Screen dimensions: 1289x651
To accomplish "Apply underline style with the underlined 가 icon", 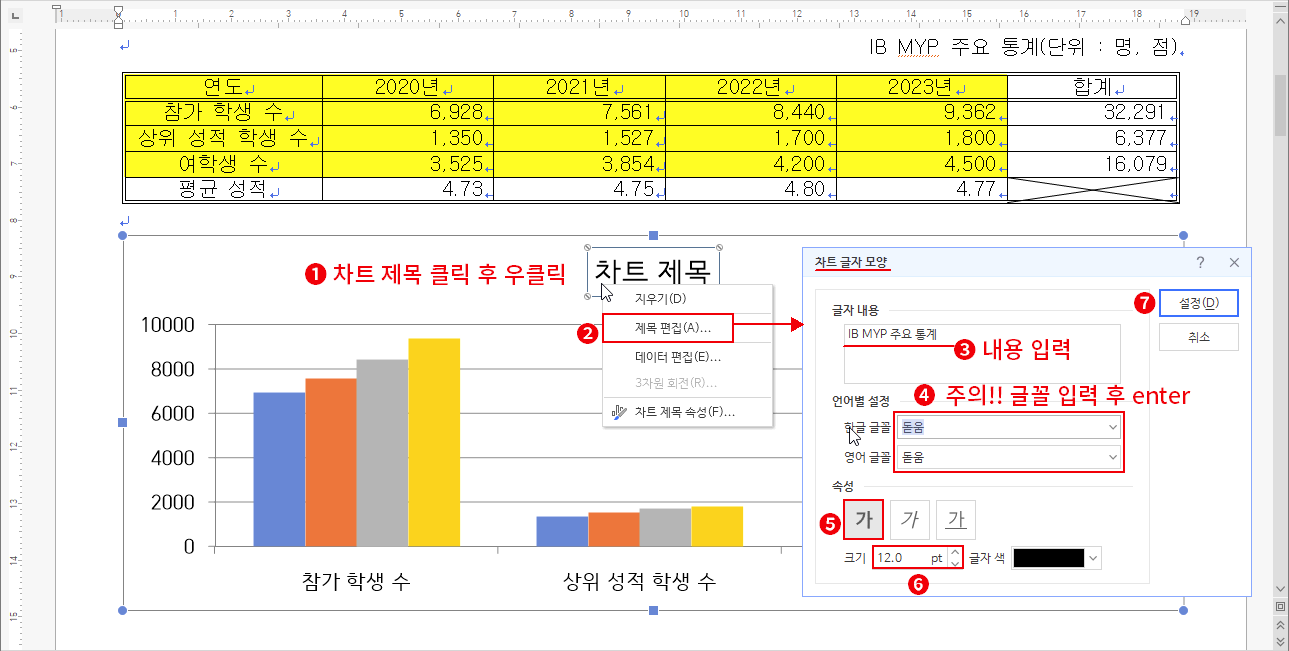I will pyautogui.click(x=954, y=519).
